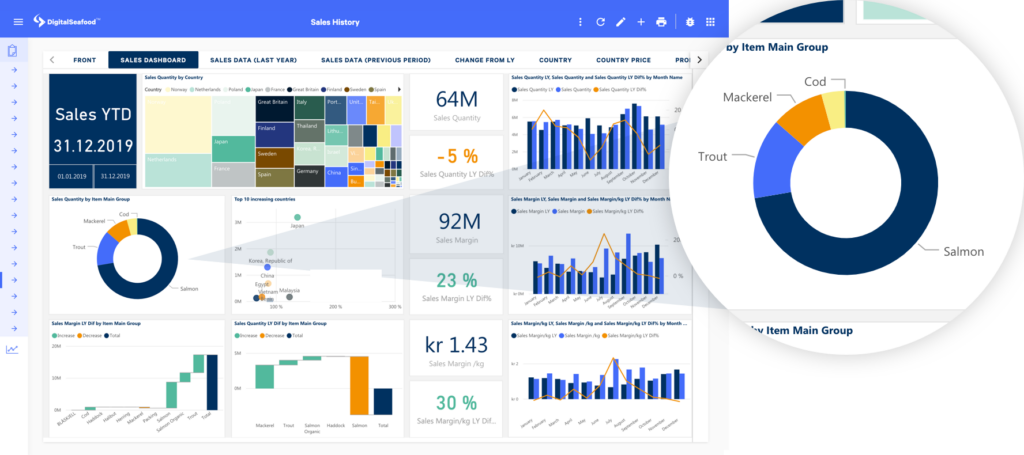The height and width of the screenshot is (455, 1024).
Task: Open the hamburger menu in the header
Action: click(18, 22)
